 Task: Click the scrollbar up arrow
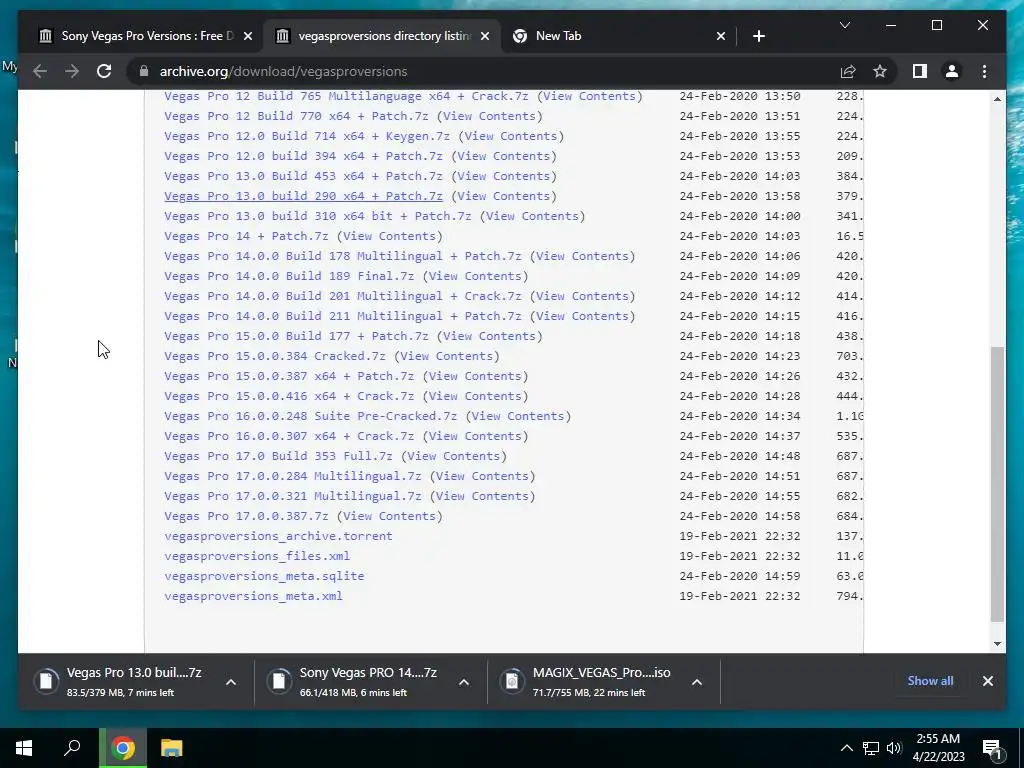(997, 99)
